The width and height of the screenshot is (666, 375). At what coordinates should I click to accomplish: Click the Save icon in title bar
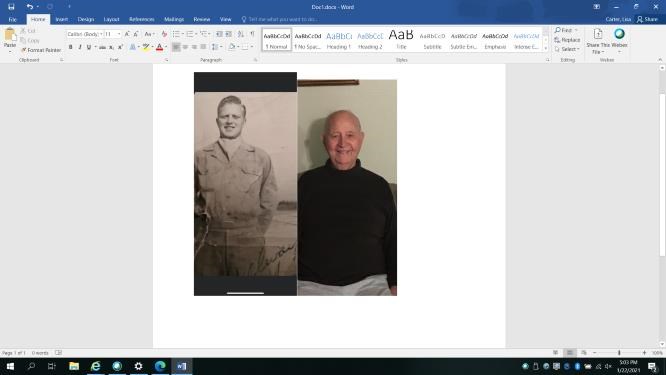click(x=11, y=7)
